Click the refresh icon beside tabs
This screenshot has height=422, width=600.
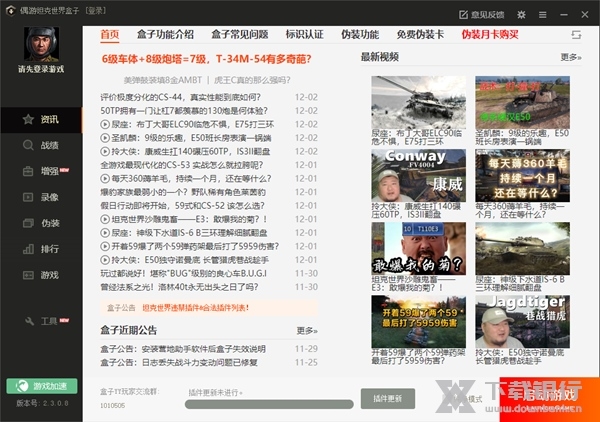(x=576, y=35)
